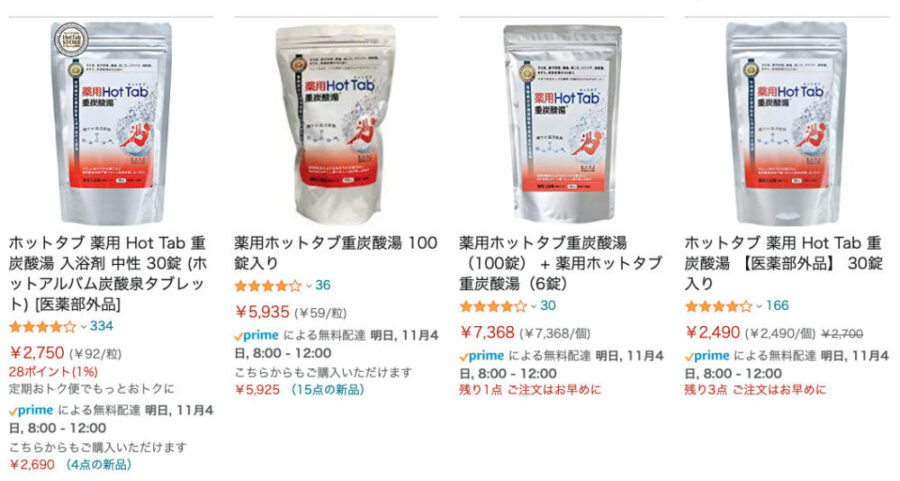Open title 薬用ホットタブ重炭酸湯 100錠入り
This screenshot has height=481, width=900.
pos(336,253)
